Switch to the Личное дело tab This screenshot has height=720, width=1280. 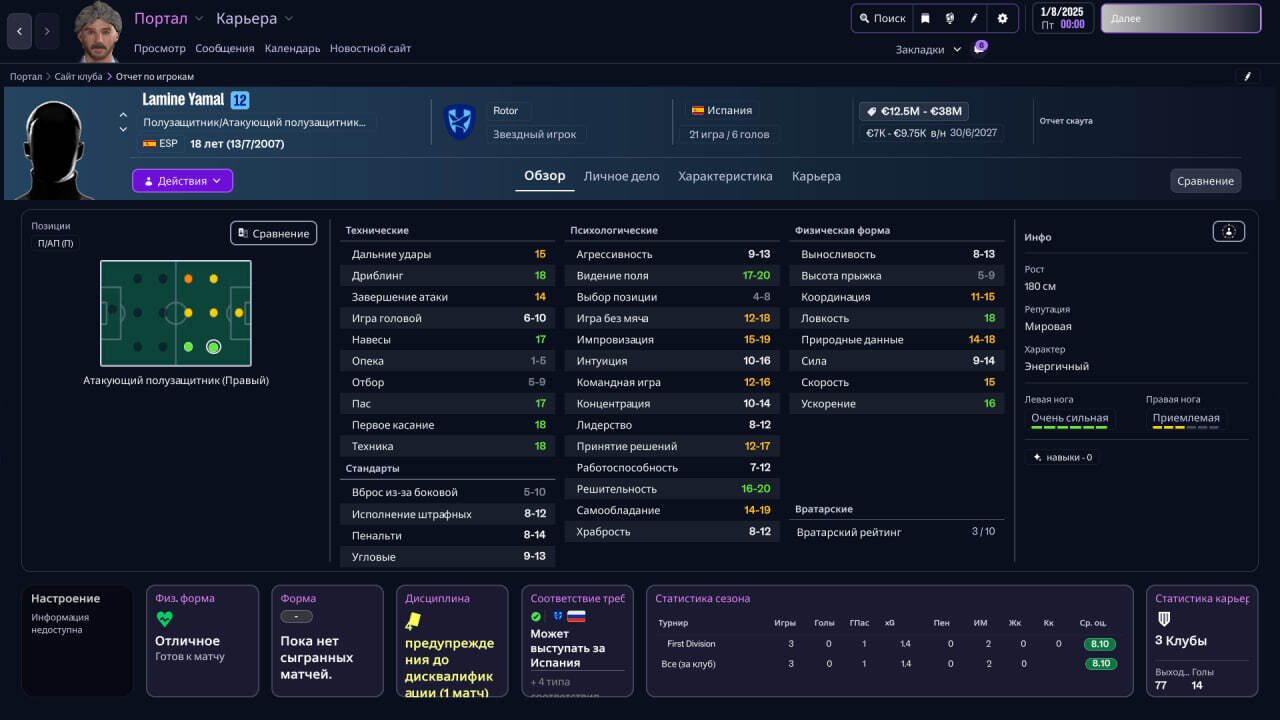click(621, 176)
